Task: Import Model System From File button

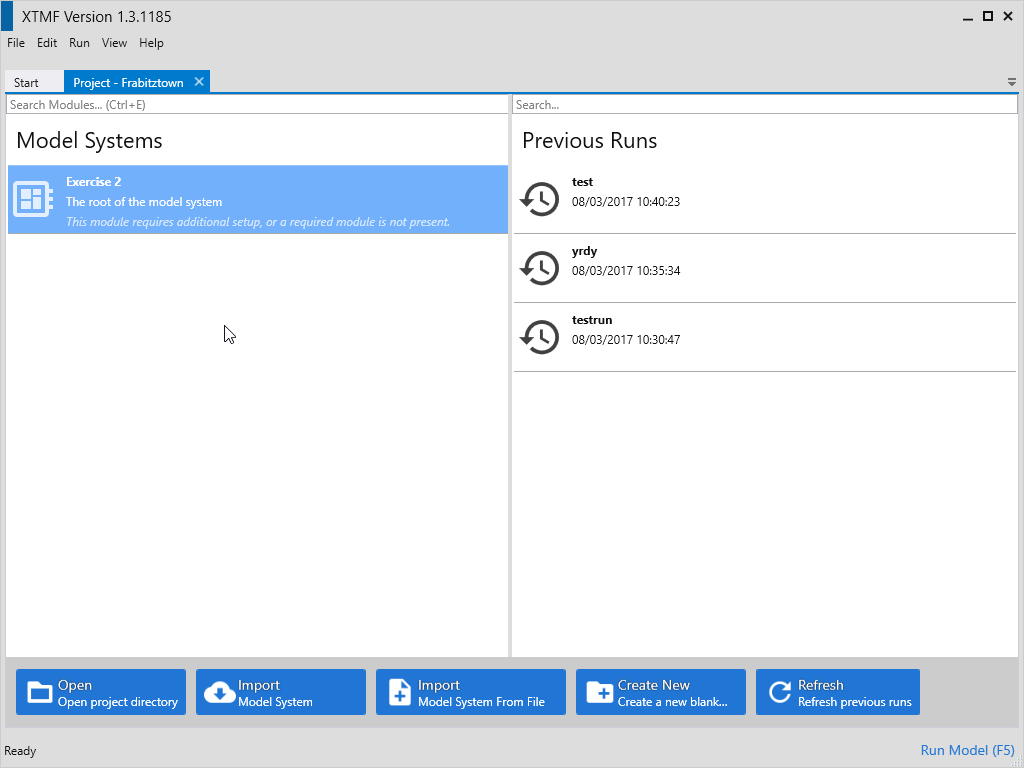Action: (x=471, y=692)
